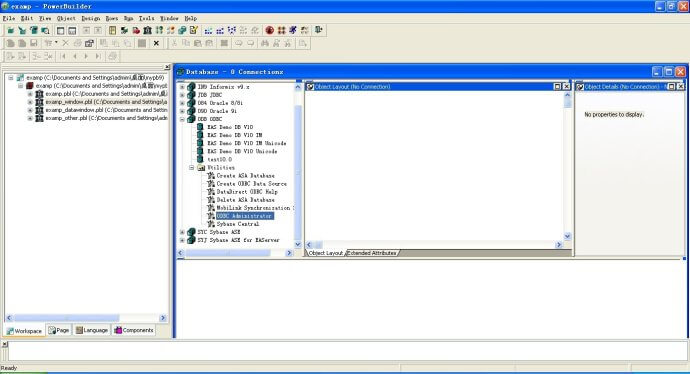Open the Tools menu

[147, 18]
